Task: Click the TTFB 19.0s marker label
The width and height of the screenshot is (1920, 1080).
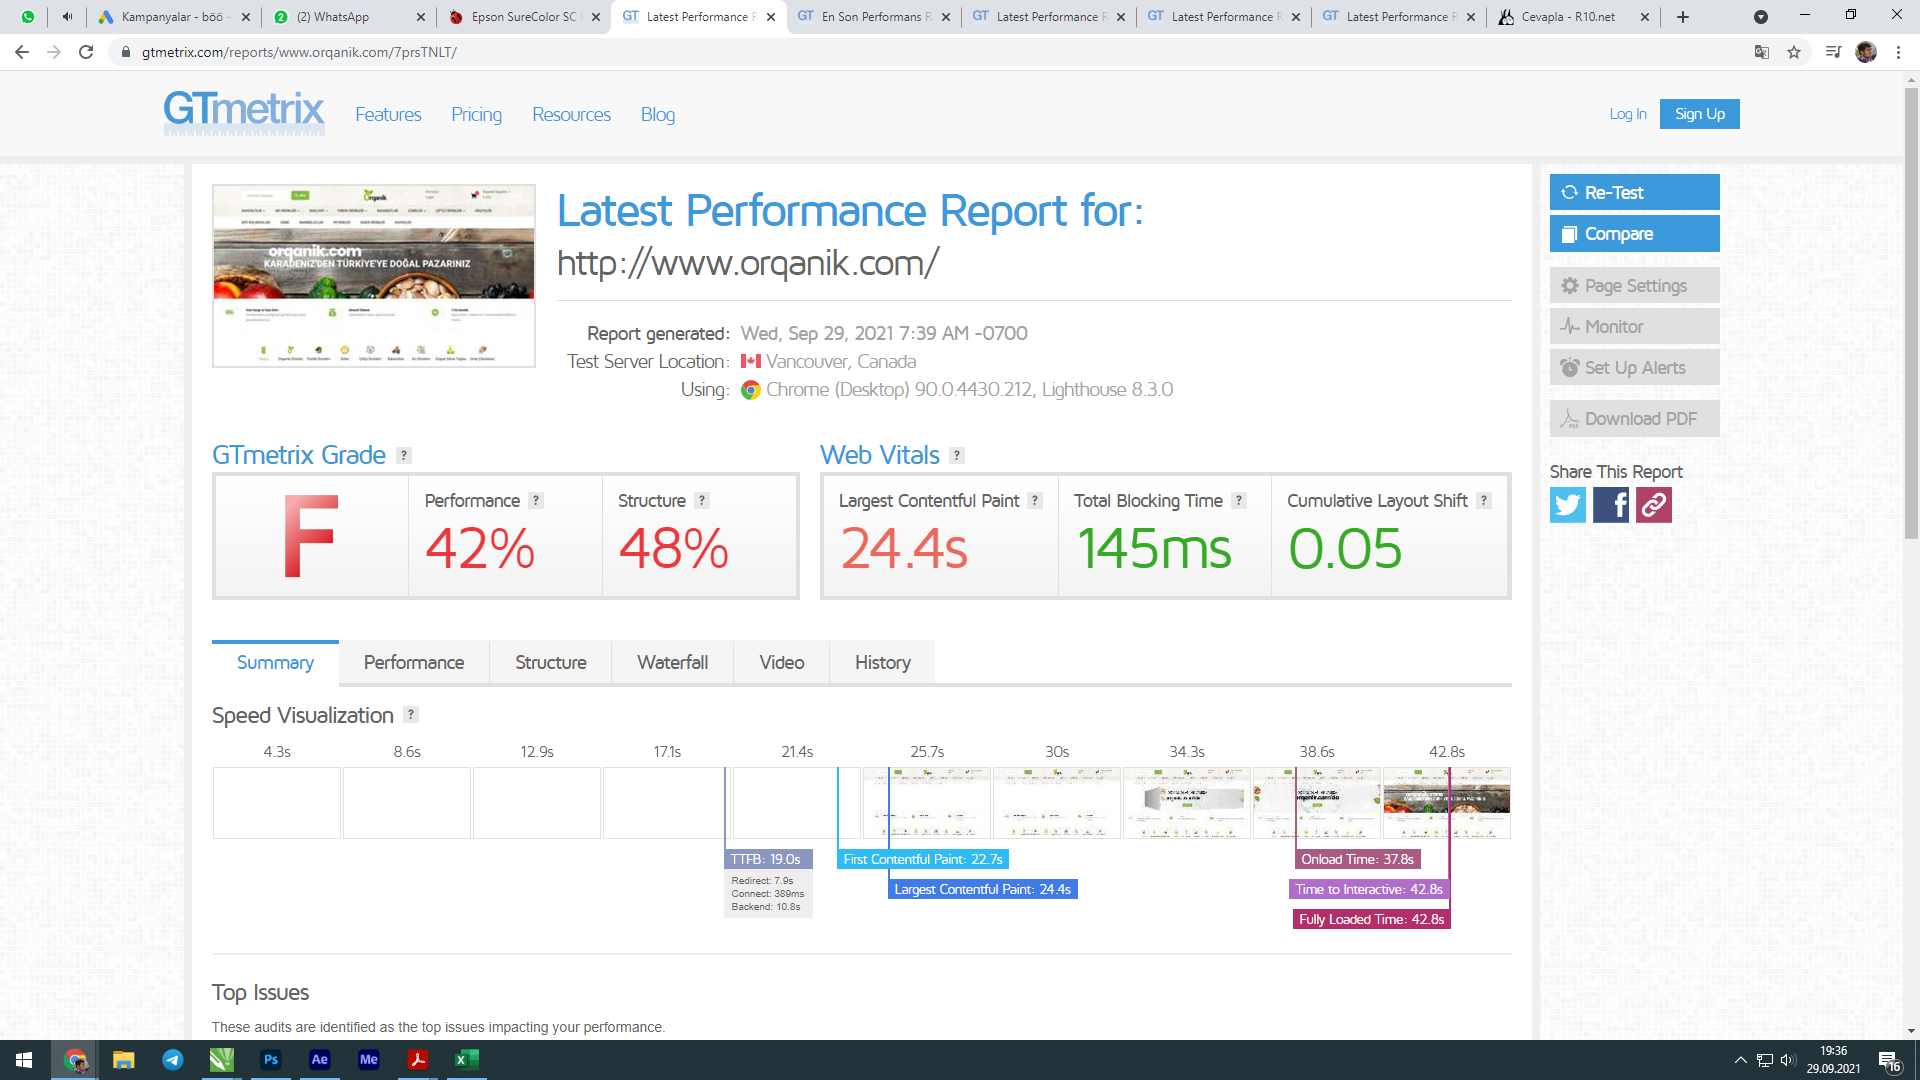Action: click(766, 859)
